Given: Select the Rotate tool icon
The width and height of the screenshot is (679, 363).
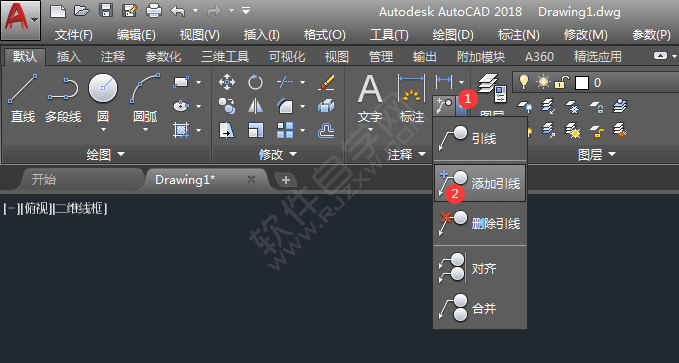Looking at the screenshot, I should point(255,82).
